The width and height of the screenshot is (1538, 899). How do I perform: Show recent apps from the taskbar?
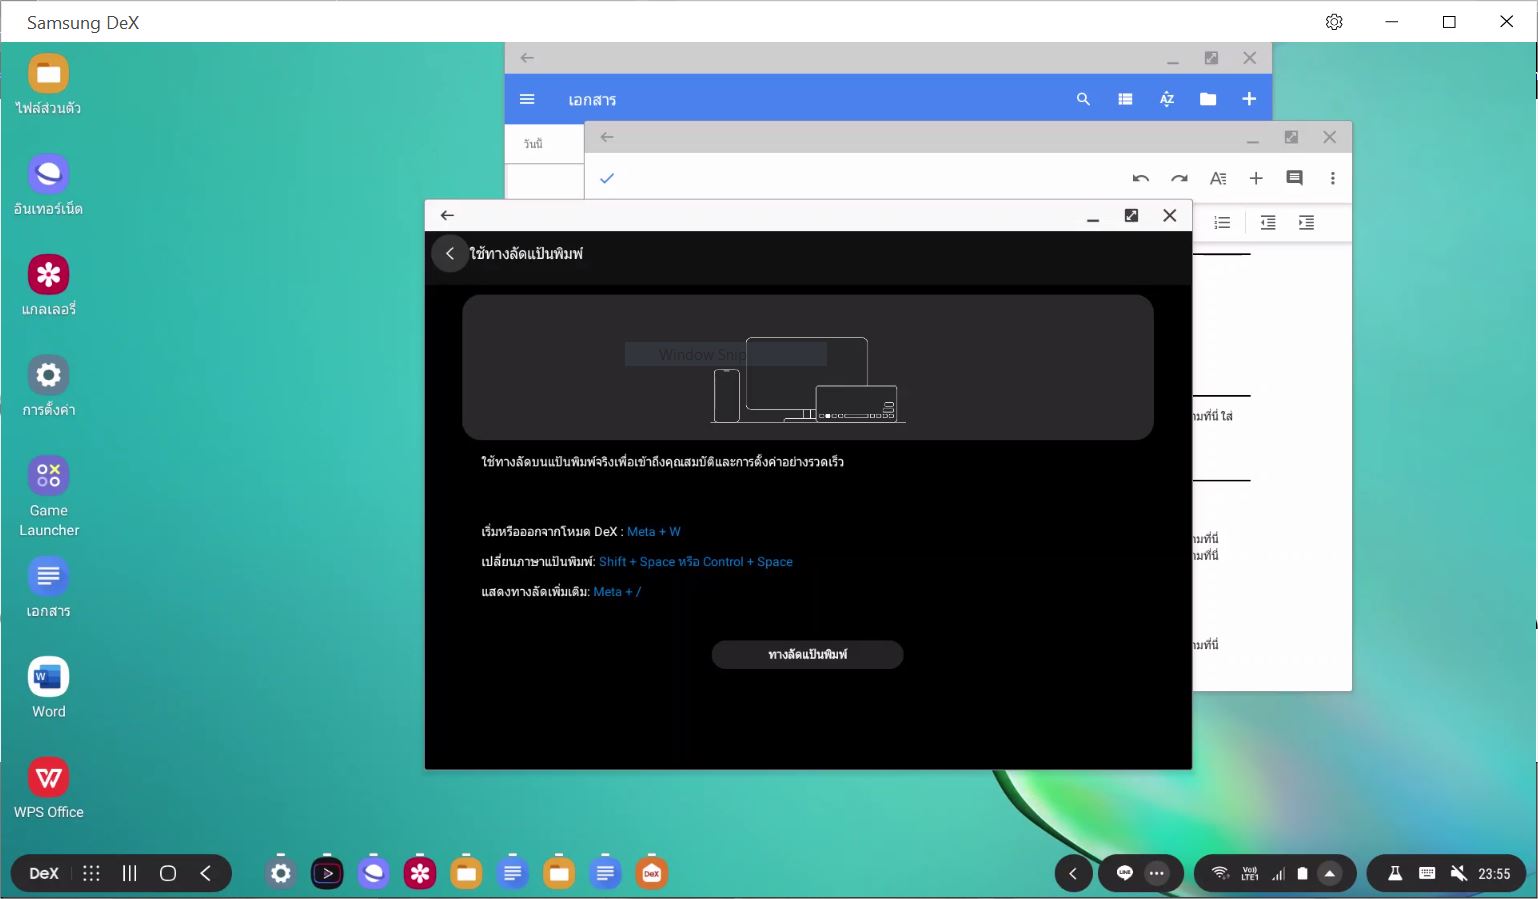click(129, 873)
